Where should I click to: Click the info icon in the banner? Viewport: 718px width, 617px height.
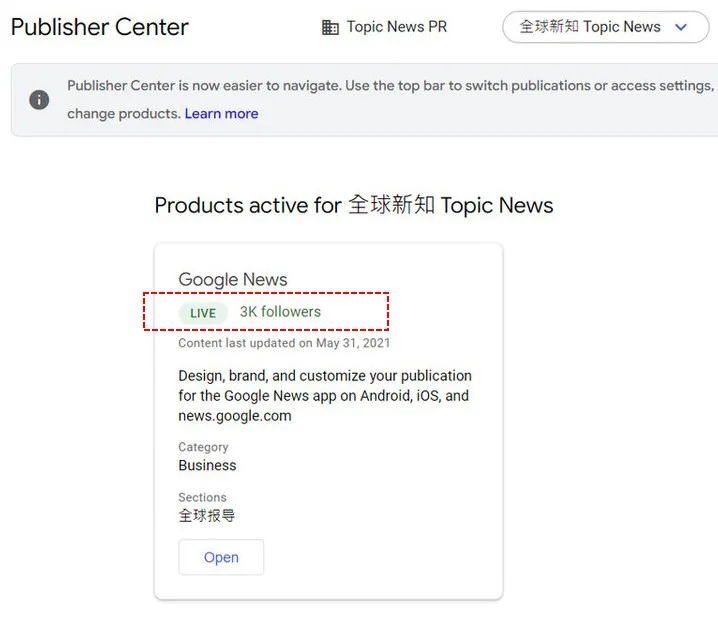[x=39, y=100]
